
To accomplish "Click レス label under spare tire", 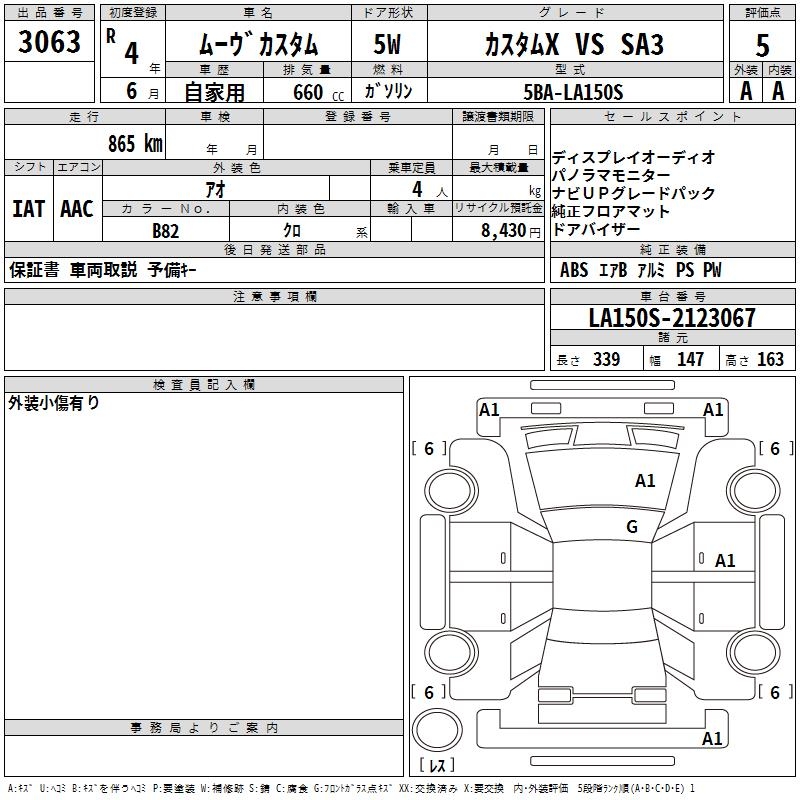I will 437,765.
